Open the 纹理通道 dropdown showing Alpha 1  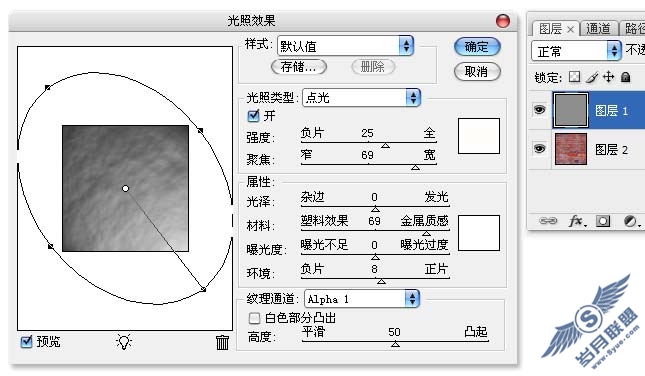(x=362, y=299)
